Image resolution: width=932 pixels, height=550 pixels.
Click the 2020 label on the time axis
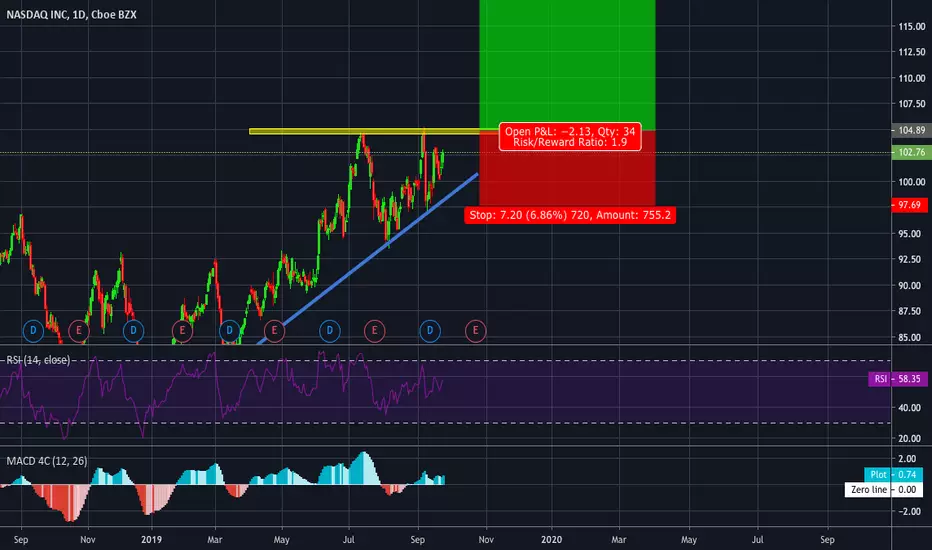click(x=552, y=540)
